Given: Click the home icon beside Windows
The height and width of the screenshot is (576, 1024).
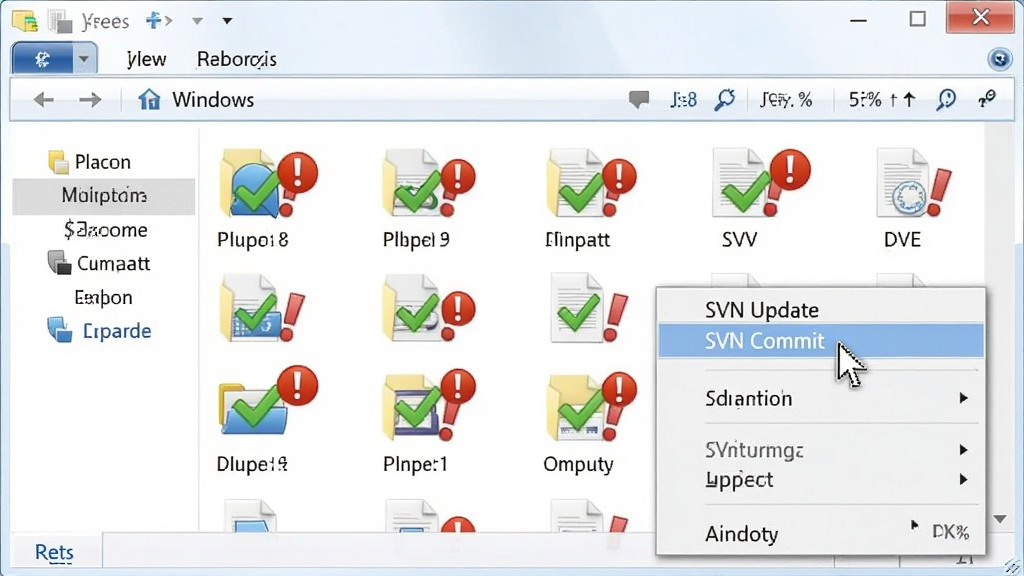Looking at the screenshot, I should pyautogui.click(x=149, y=99).
